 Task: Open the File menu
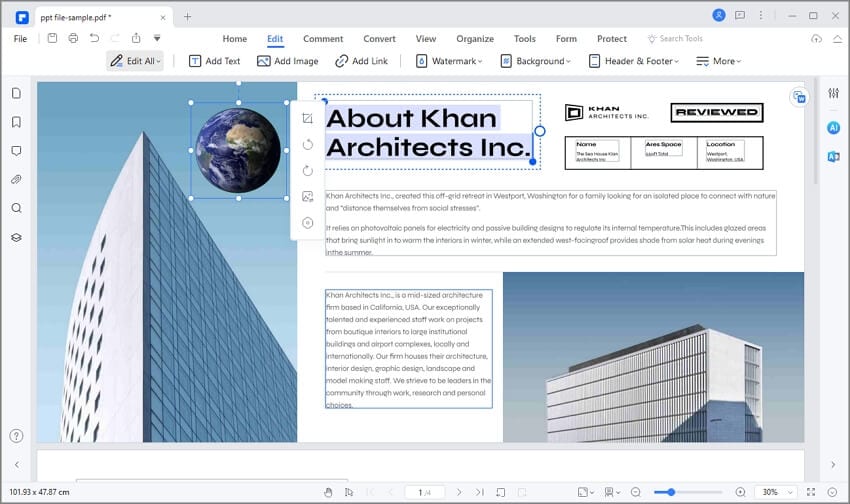pos(20,38)
